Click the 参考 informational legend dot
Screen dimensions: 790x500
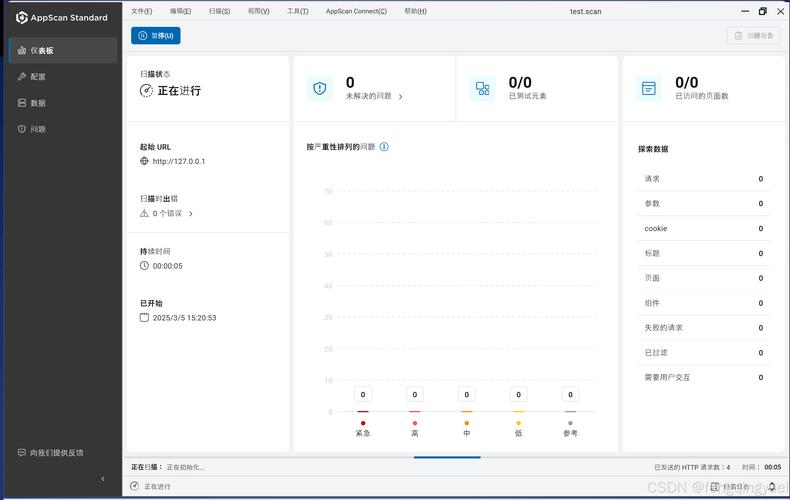tap(570, 423)
